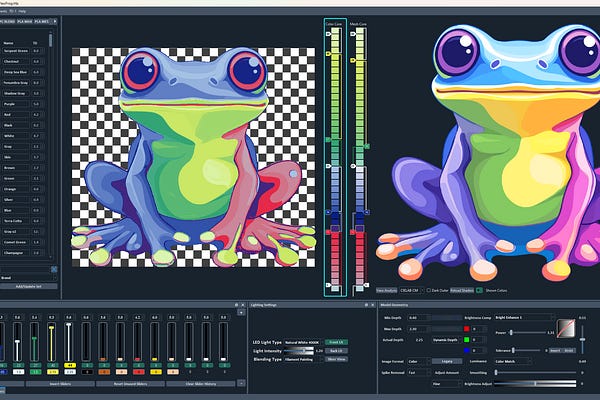
Task: Select the Color Core column
Action: pos(335,157)
